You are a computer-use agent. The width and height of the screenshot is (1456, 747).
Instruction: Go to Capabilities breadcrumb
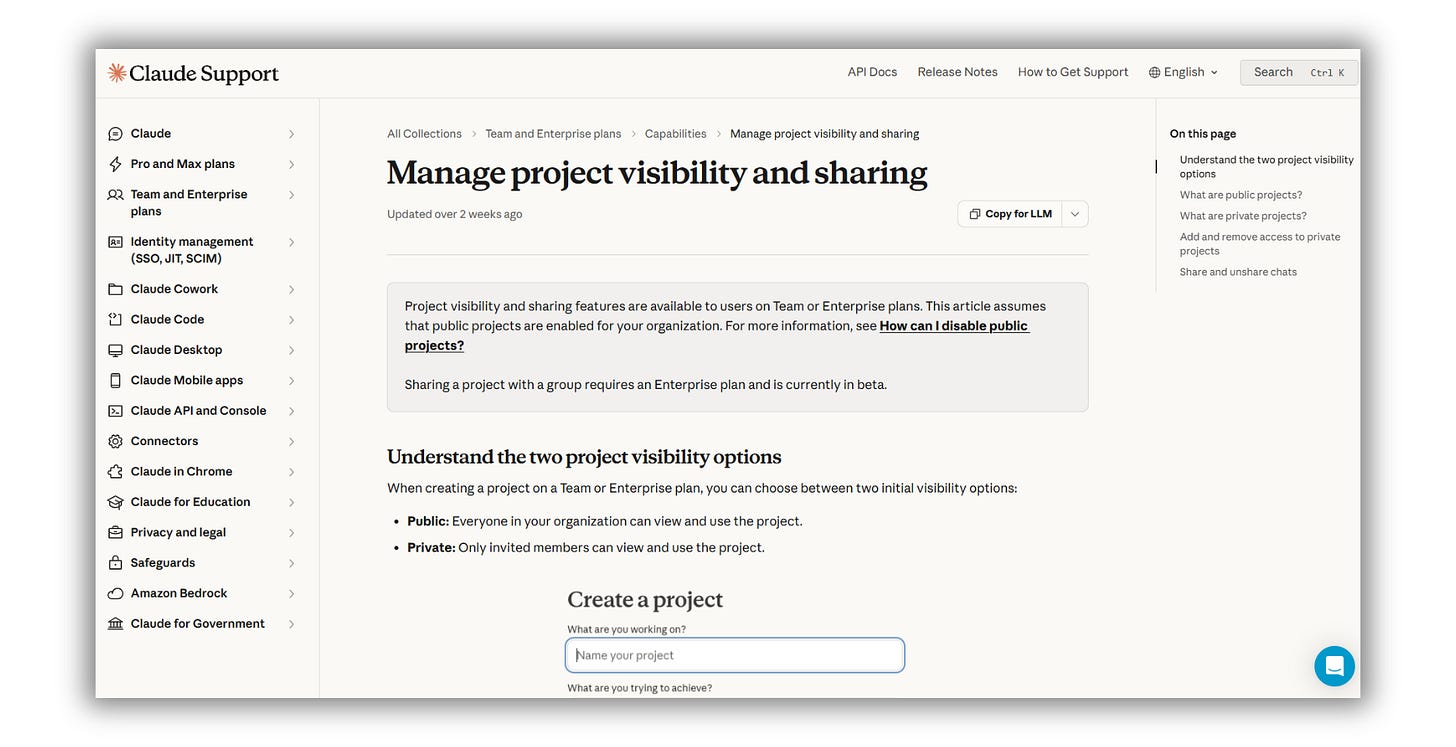[x=675, y=134]
